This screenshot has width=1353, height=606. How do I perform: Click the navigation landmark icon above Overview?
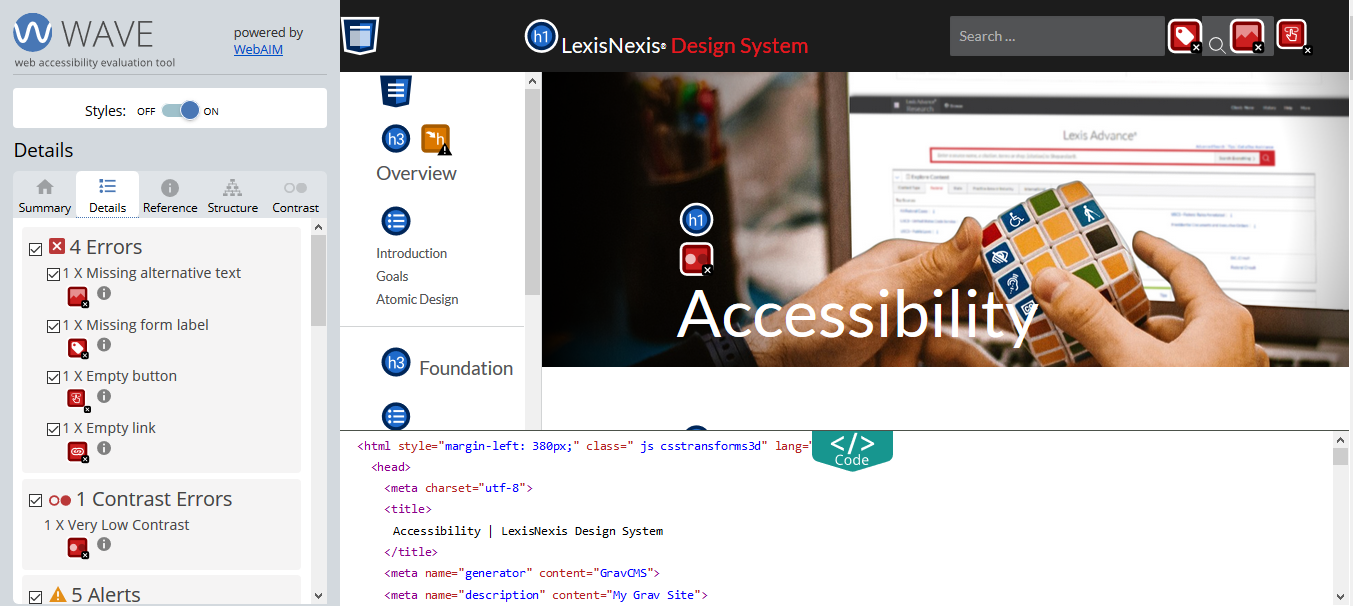396,90
